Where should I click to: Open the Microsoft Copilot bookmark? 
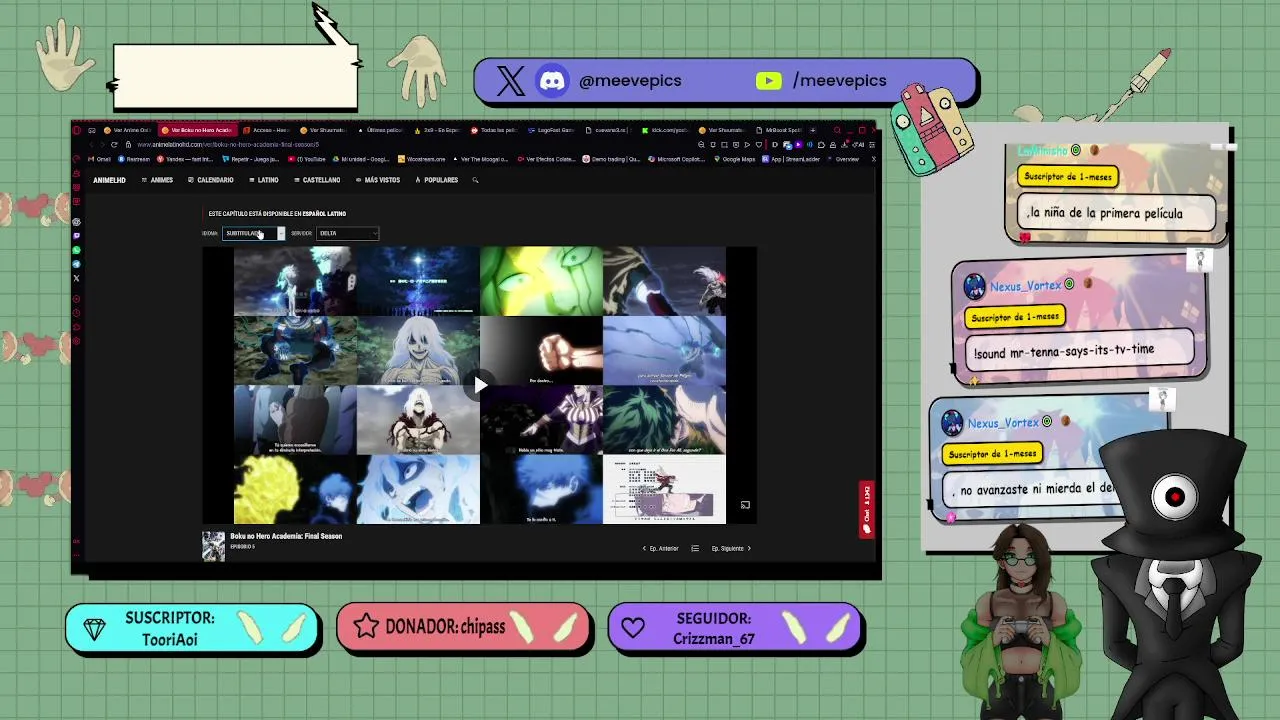(676, 159)
